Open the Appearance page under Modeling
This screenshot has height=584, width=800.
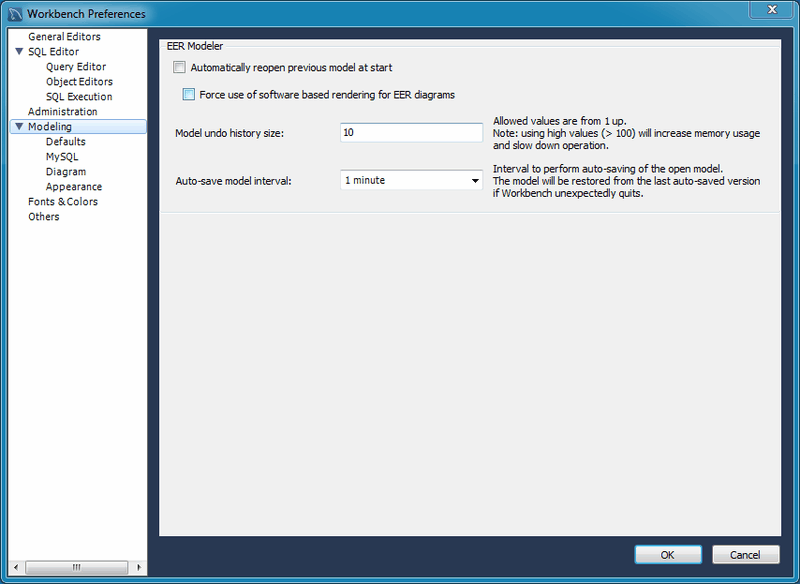(x=74, y=186)
